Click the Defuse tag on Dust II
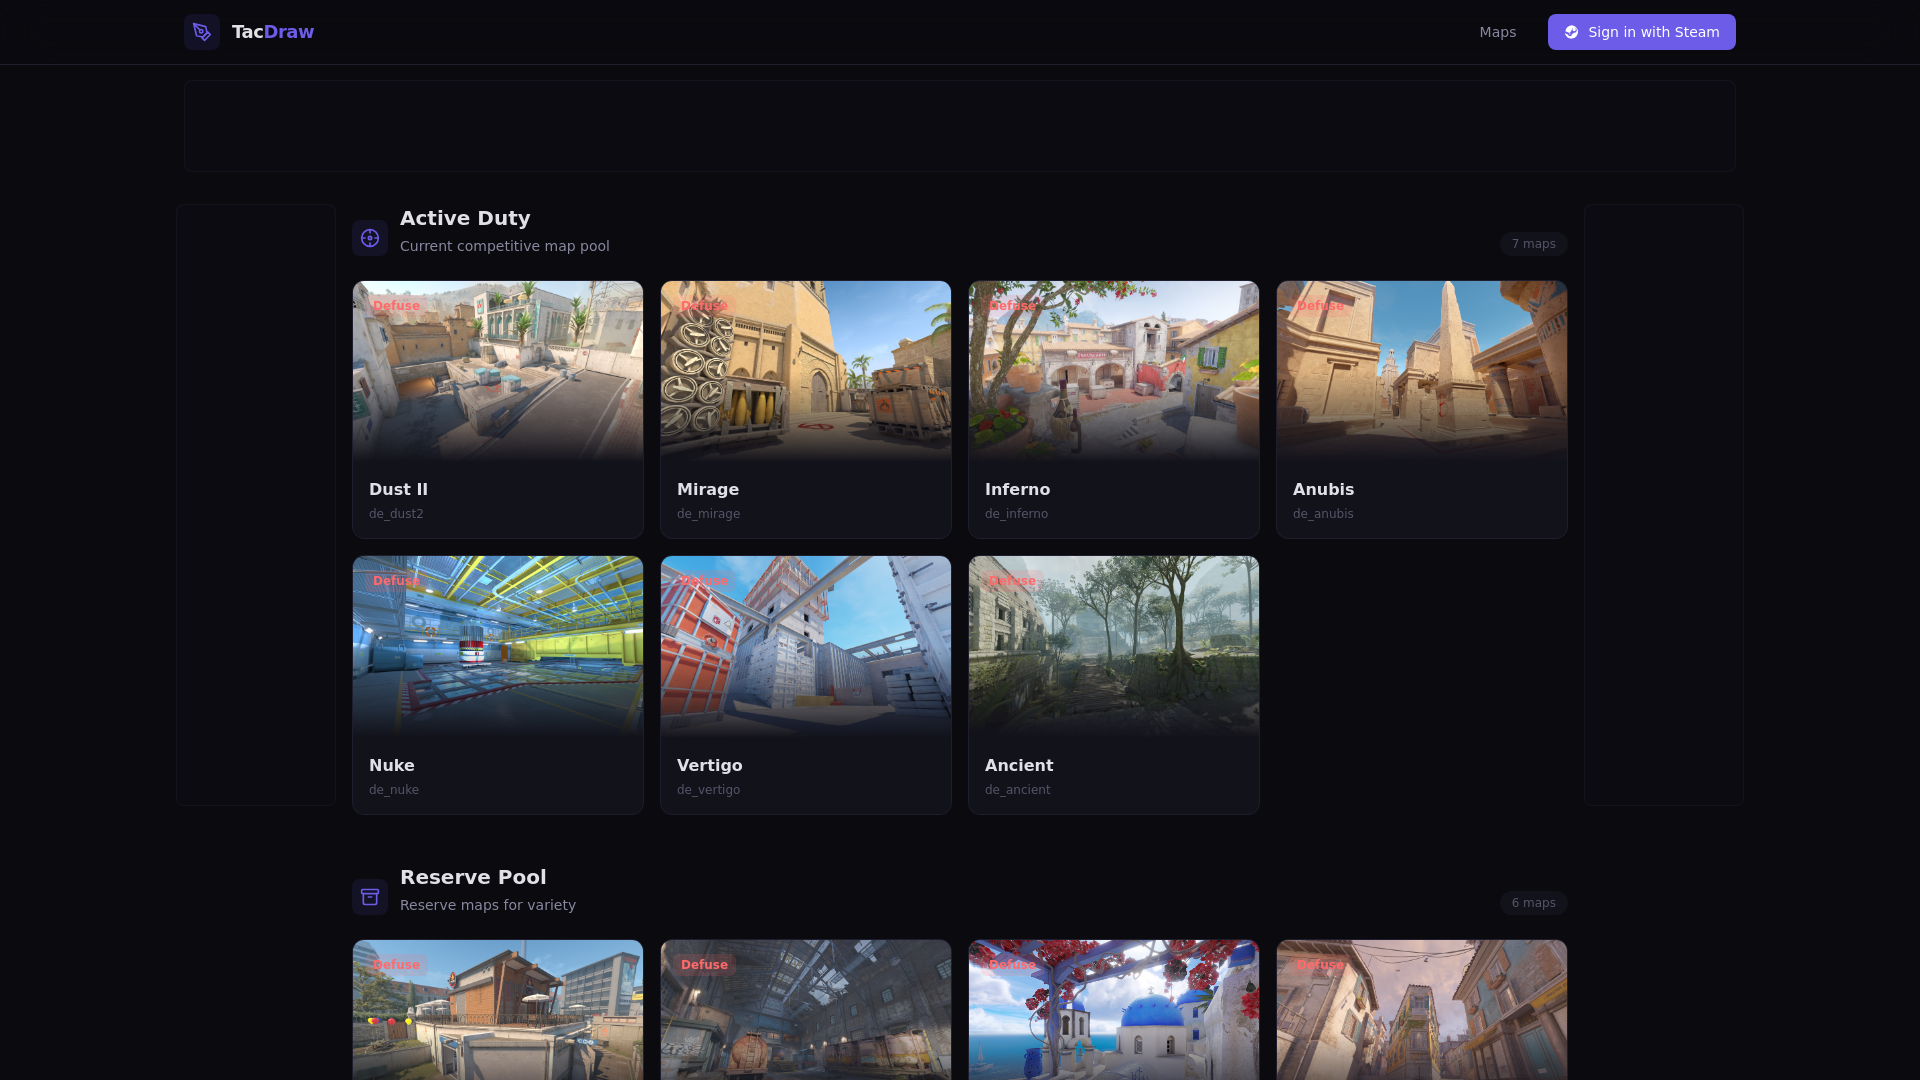Screen dimensions: 1920x1080 pyautogui.click(x=396, y=306)
